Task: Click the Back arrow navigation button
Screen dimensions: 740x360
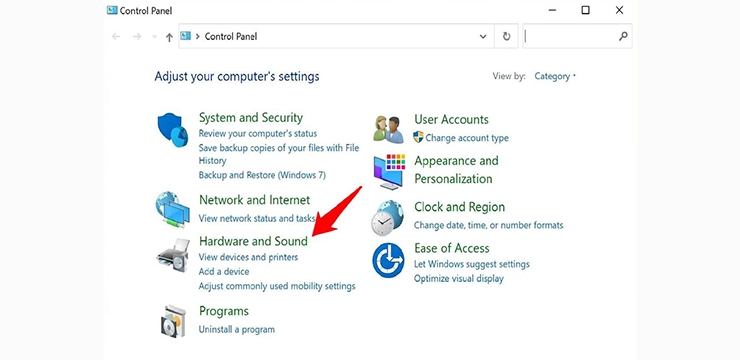Action: pos(116,37)
